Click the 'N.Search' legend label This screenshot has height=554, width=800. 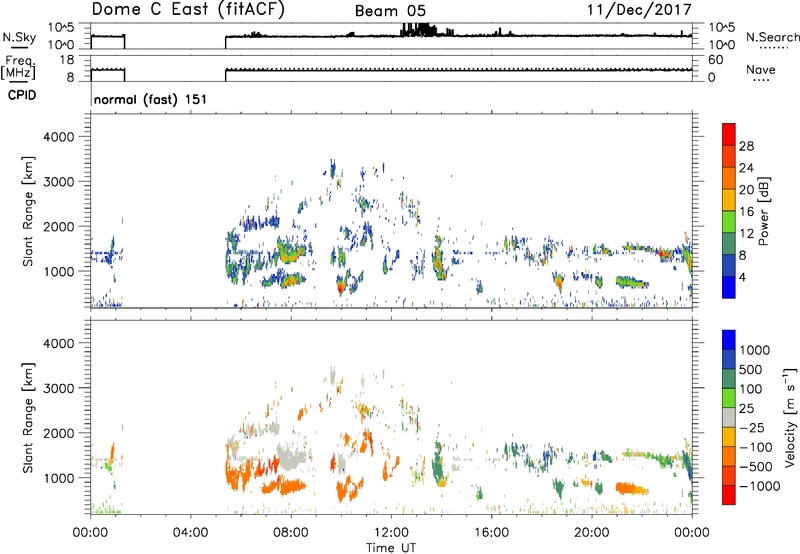coord(772,37)
